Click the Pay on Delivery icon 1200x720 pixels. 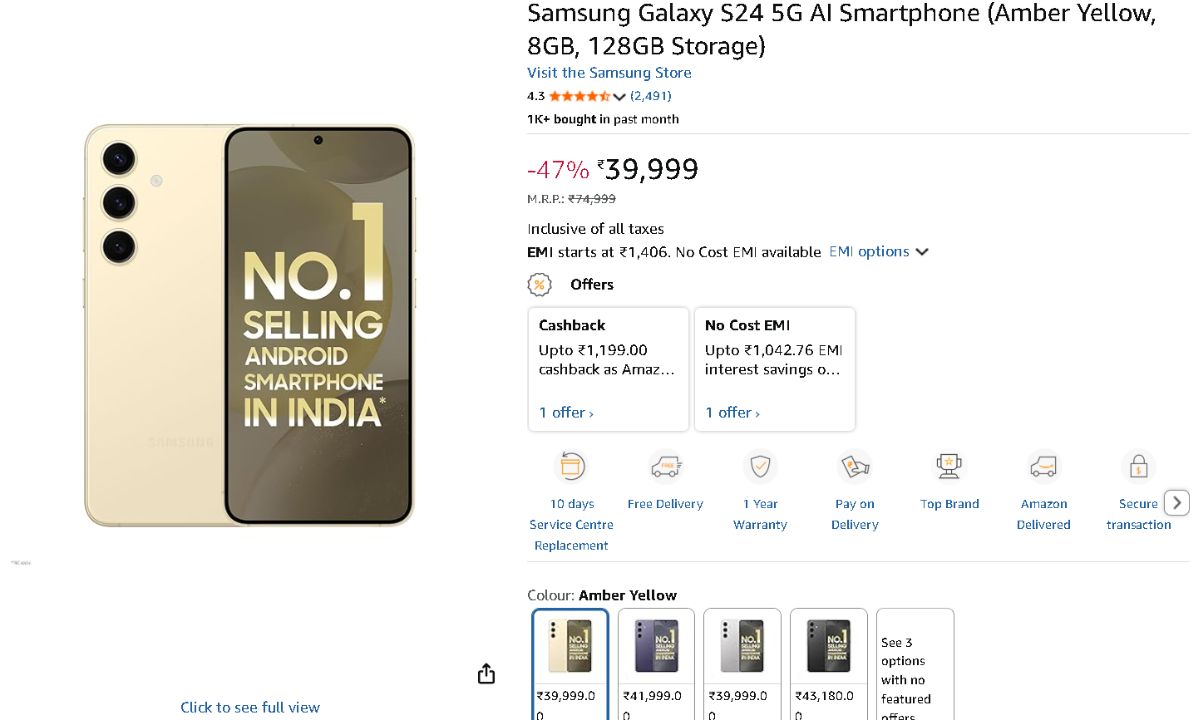(x=855, y=466)
